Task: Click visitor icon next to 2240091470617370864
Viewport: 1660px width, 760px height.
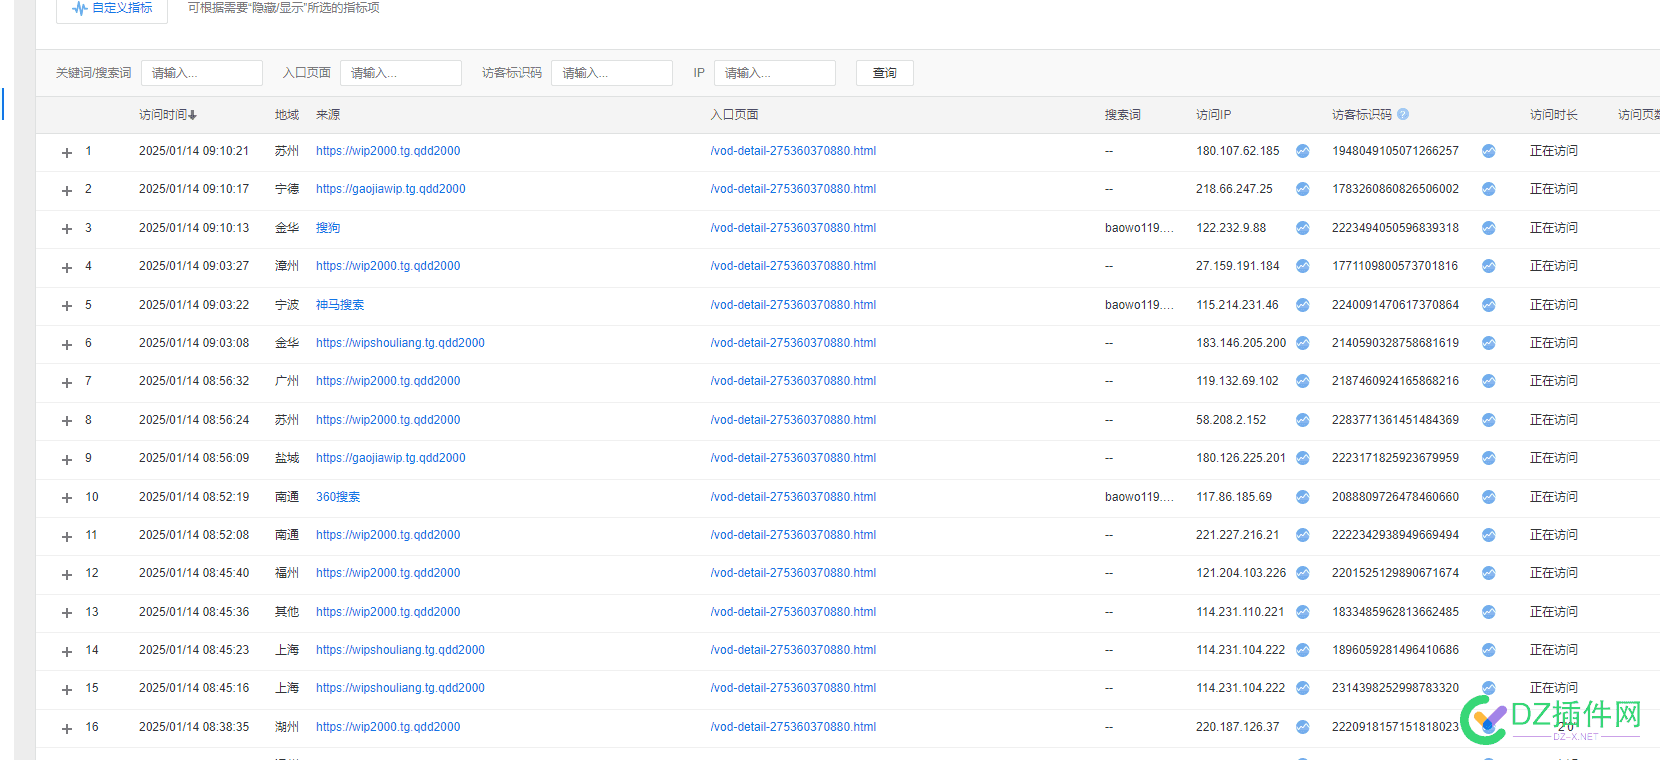Action: click(x=1489, y=305)
